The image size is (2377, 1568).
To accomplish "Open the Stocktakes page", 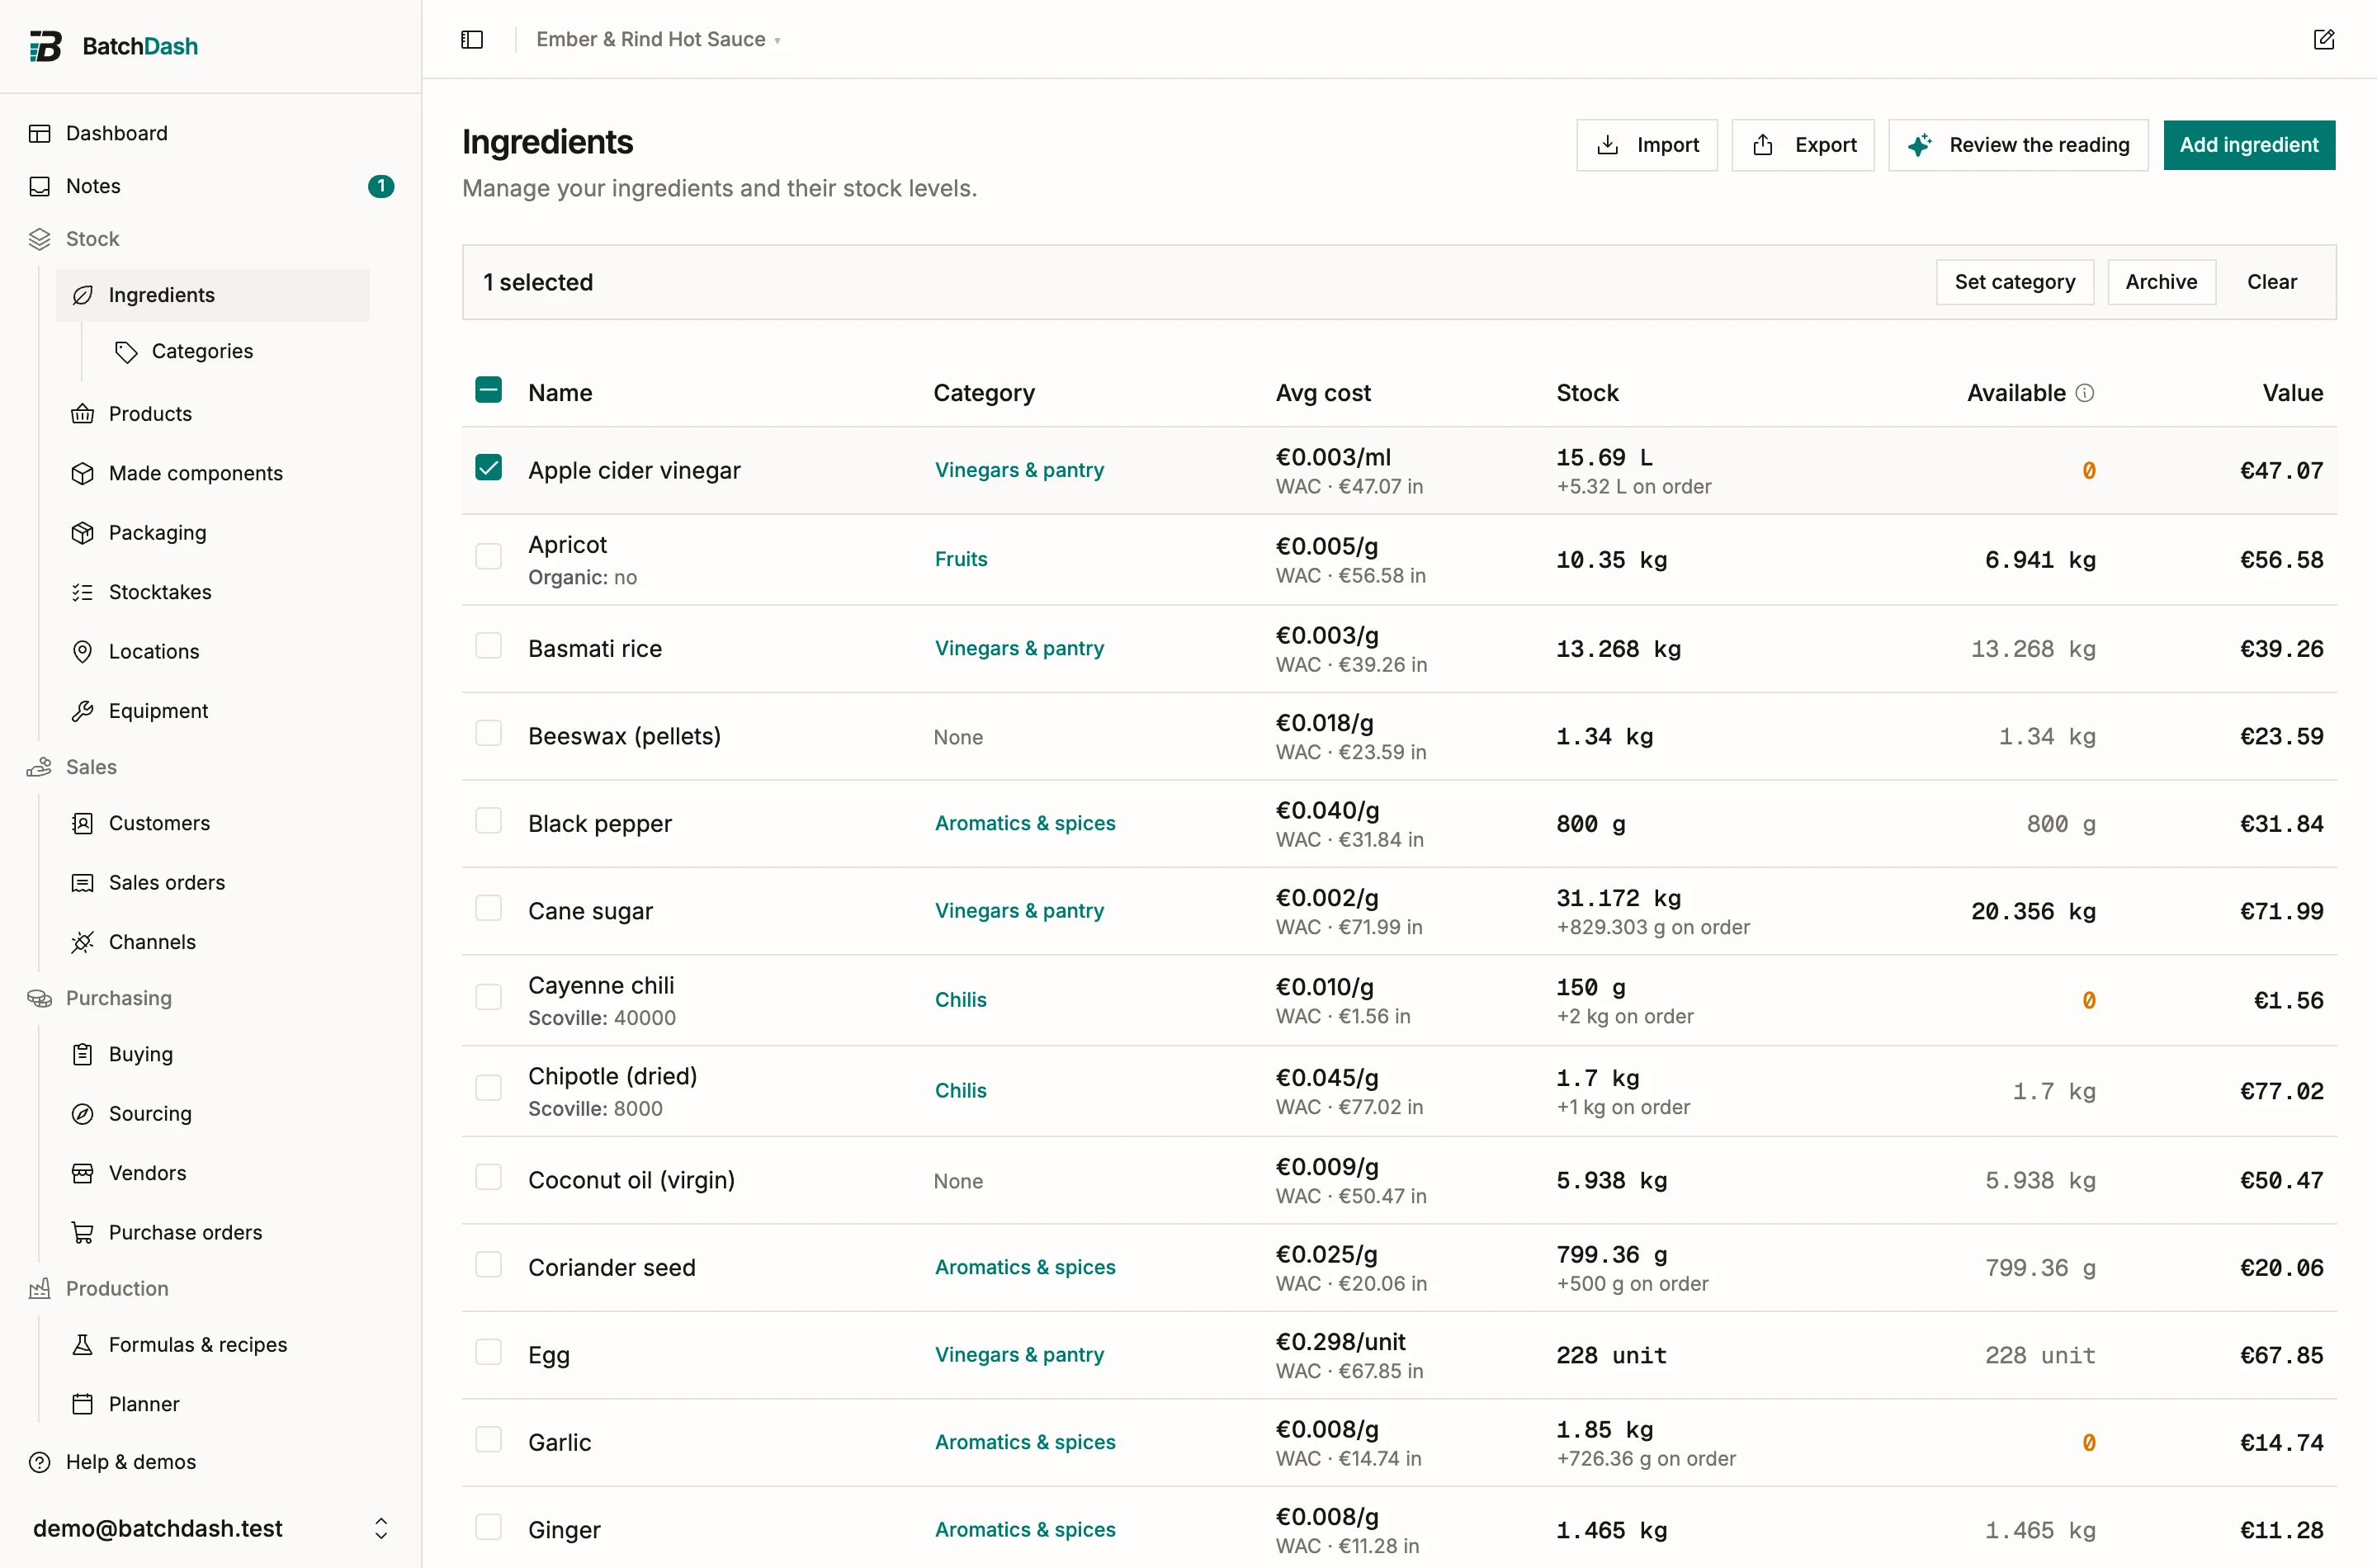I will (160, 592).
